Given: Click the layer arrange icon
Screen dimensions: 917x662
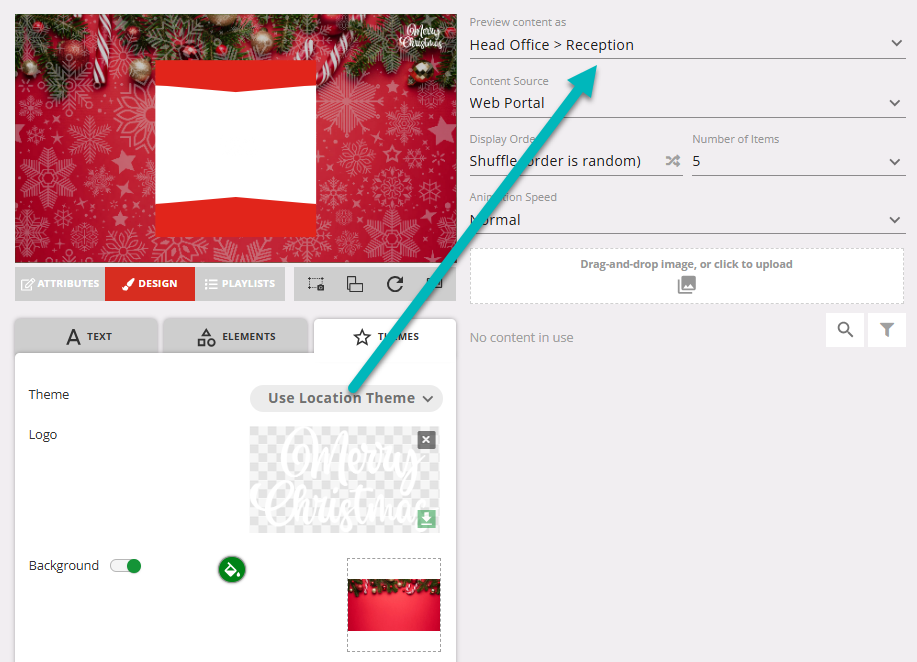Looking at the screenshot, I should coord(355,284).
